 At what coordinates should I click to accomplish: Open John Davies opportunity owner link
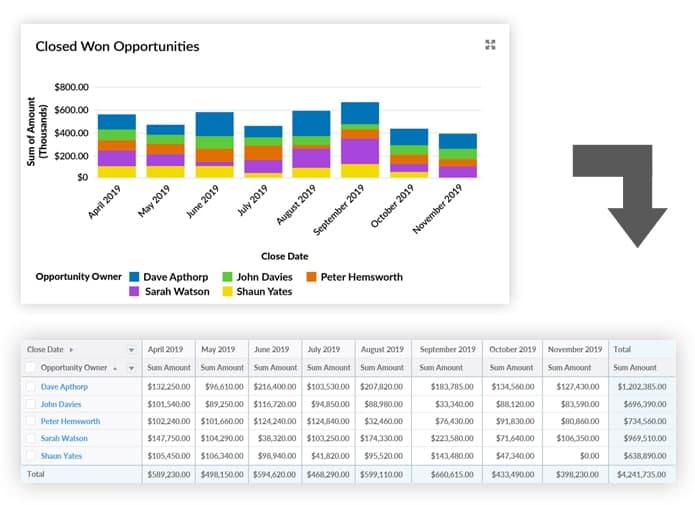62,404
